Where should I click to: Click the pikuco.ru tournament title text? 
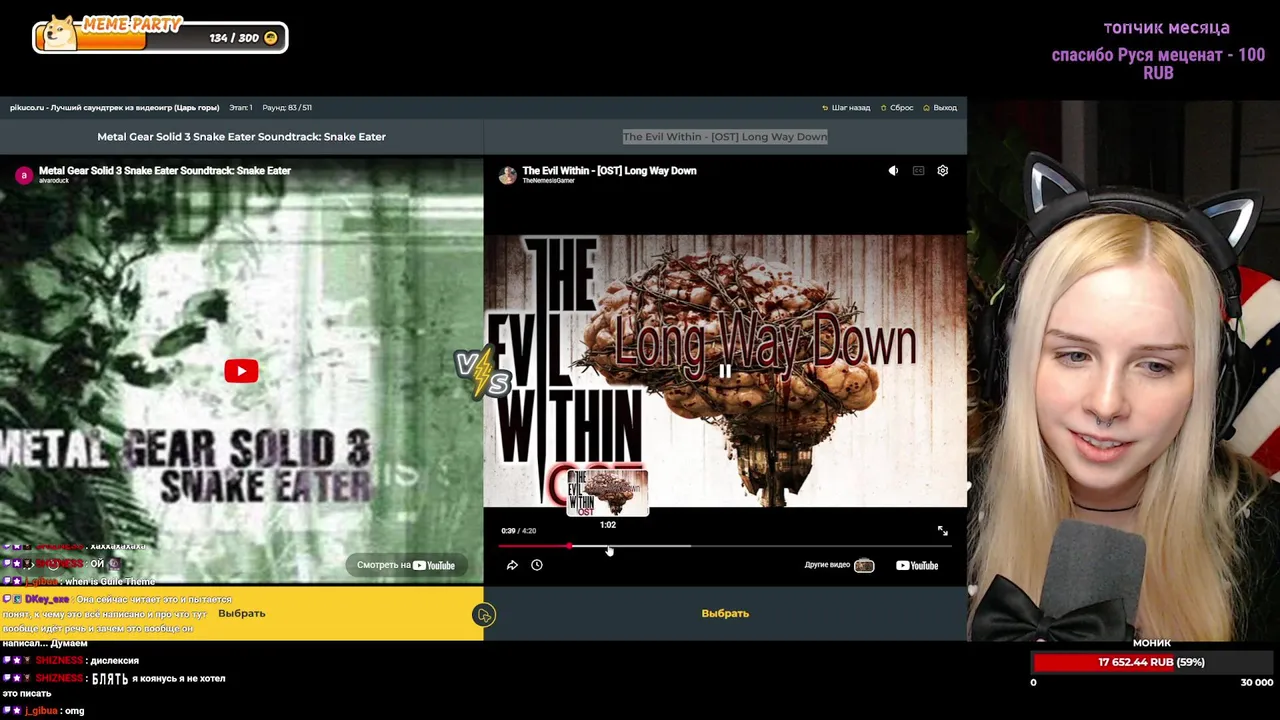114,107
